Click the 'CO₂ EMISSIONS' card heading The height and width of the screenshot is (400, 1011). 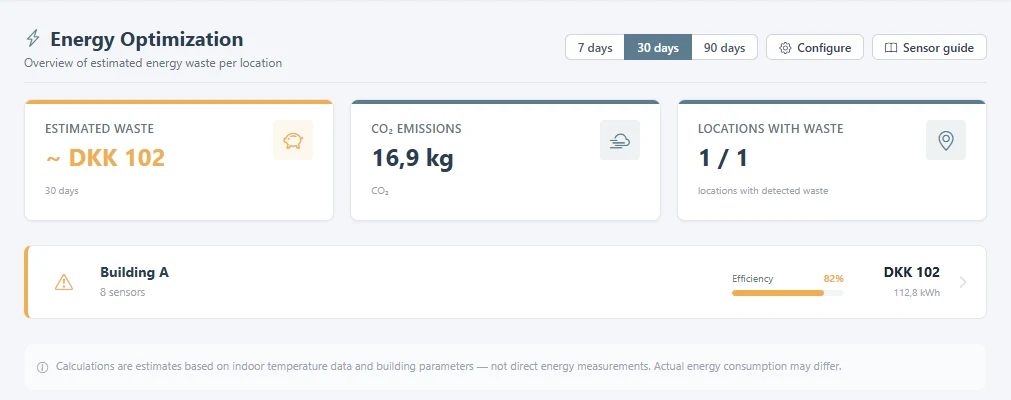pos(417,129)
